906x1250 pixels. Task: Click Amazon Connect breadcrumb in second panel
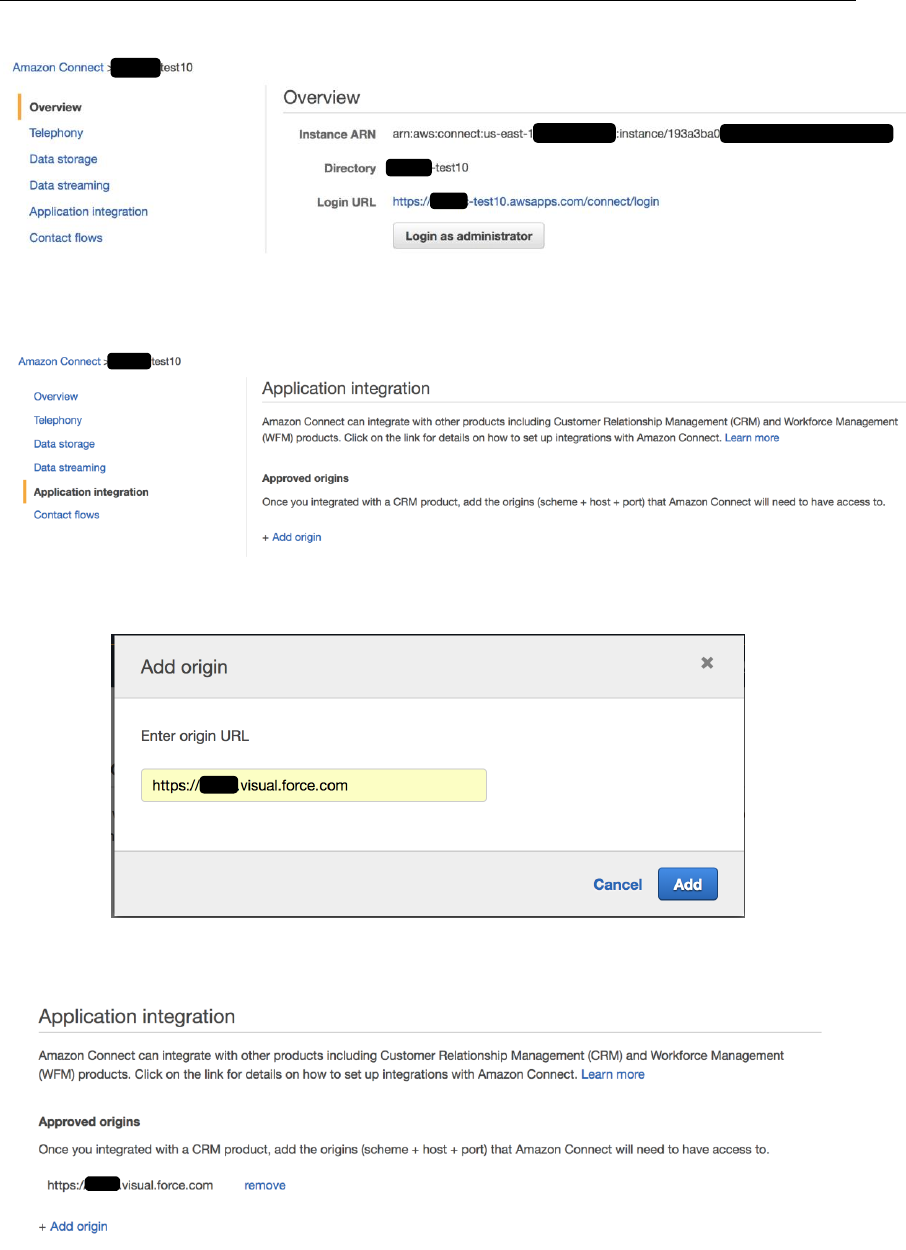[59, 361]
